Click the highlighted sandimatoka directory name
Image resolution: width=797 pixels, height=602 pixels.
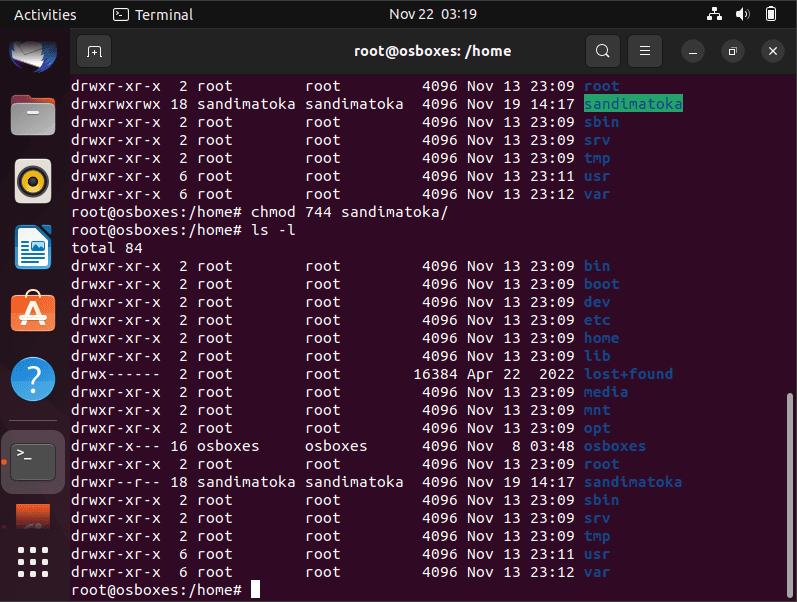[x=633, y=104]
